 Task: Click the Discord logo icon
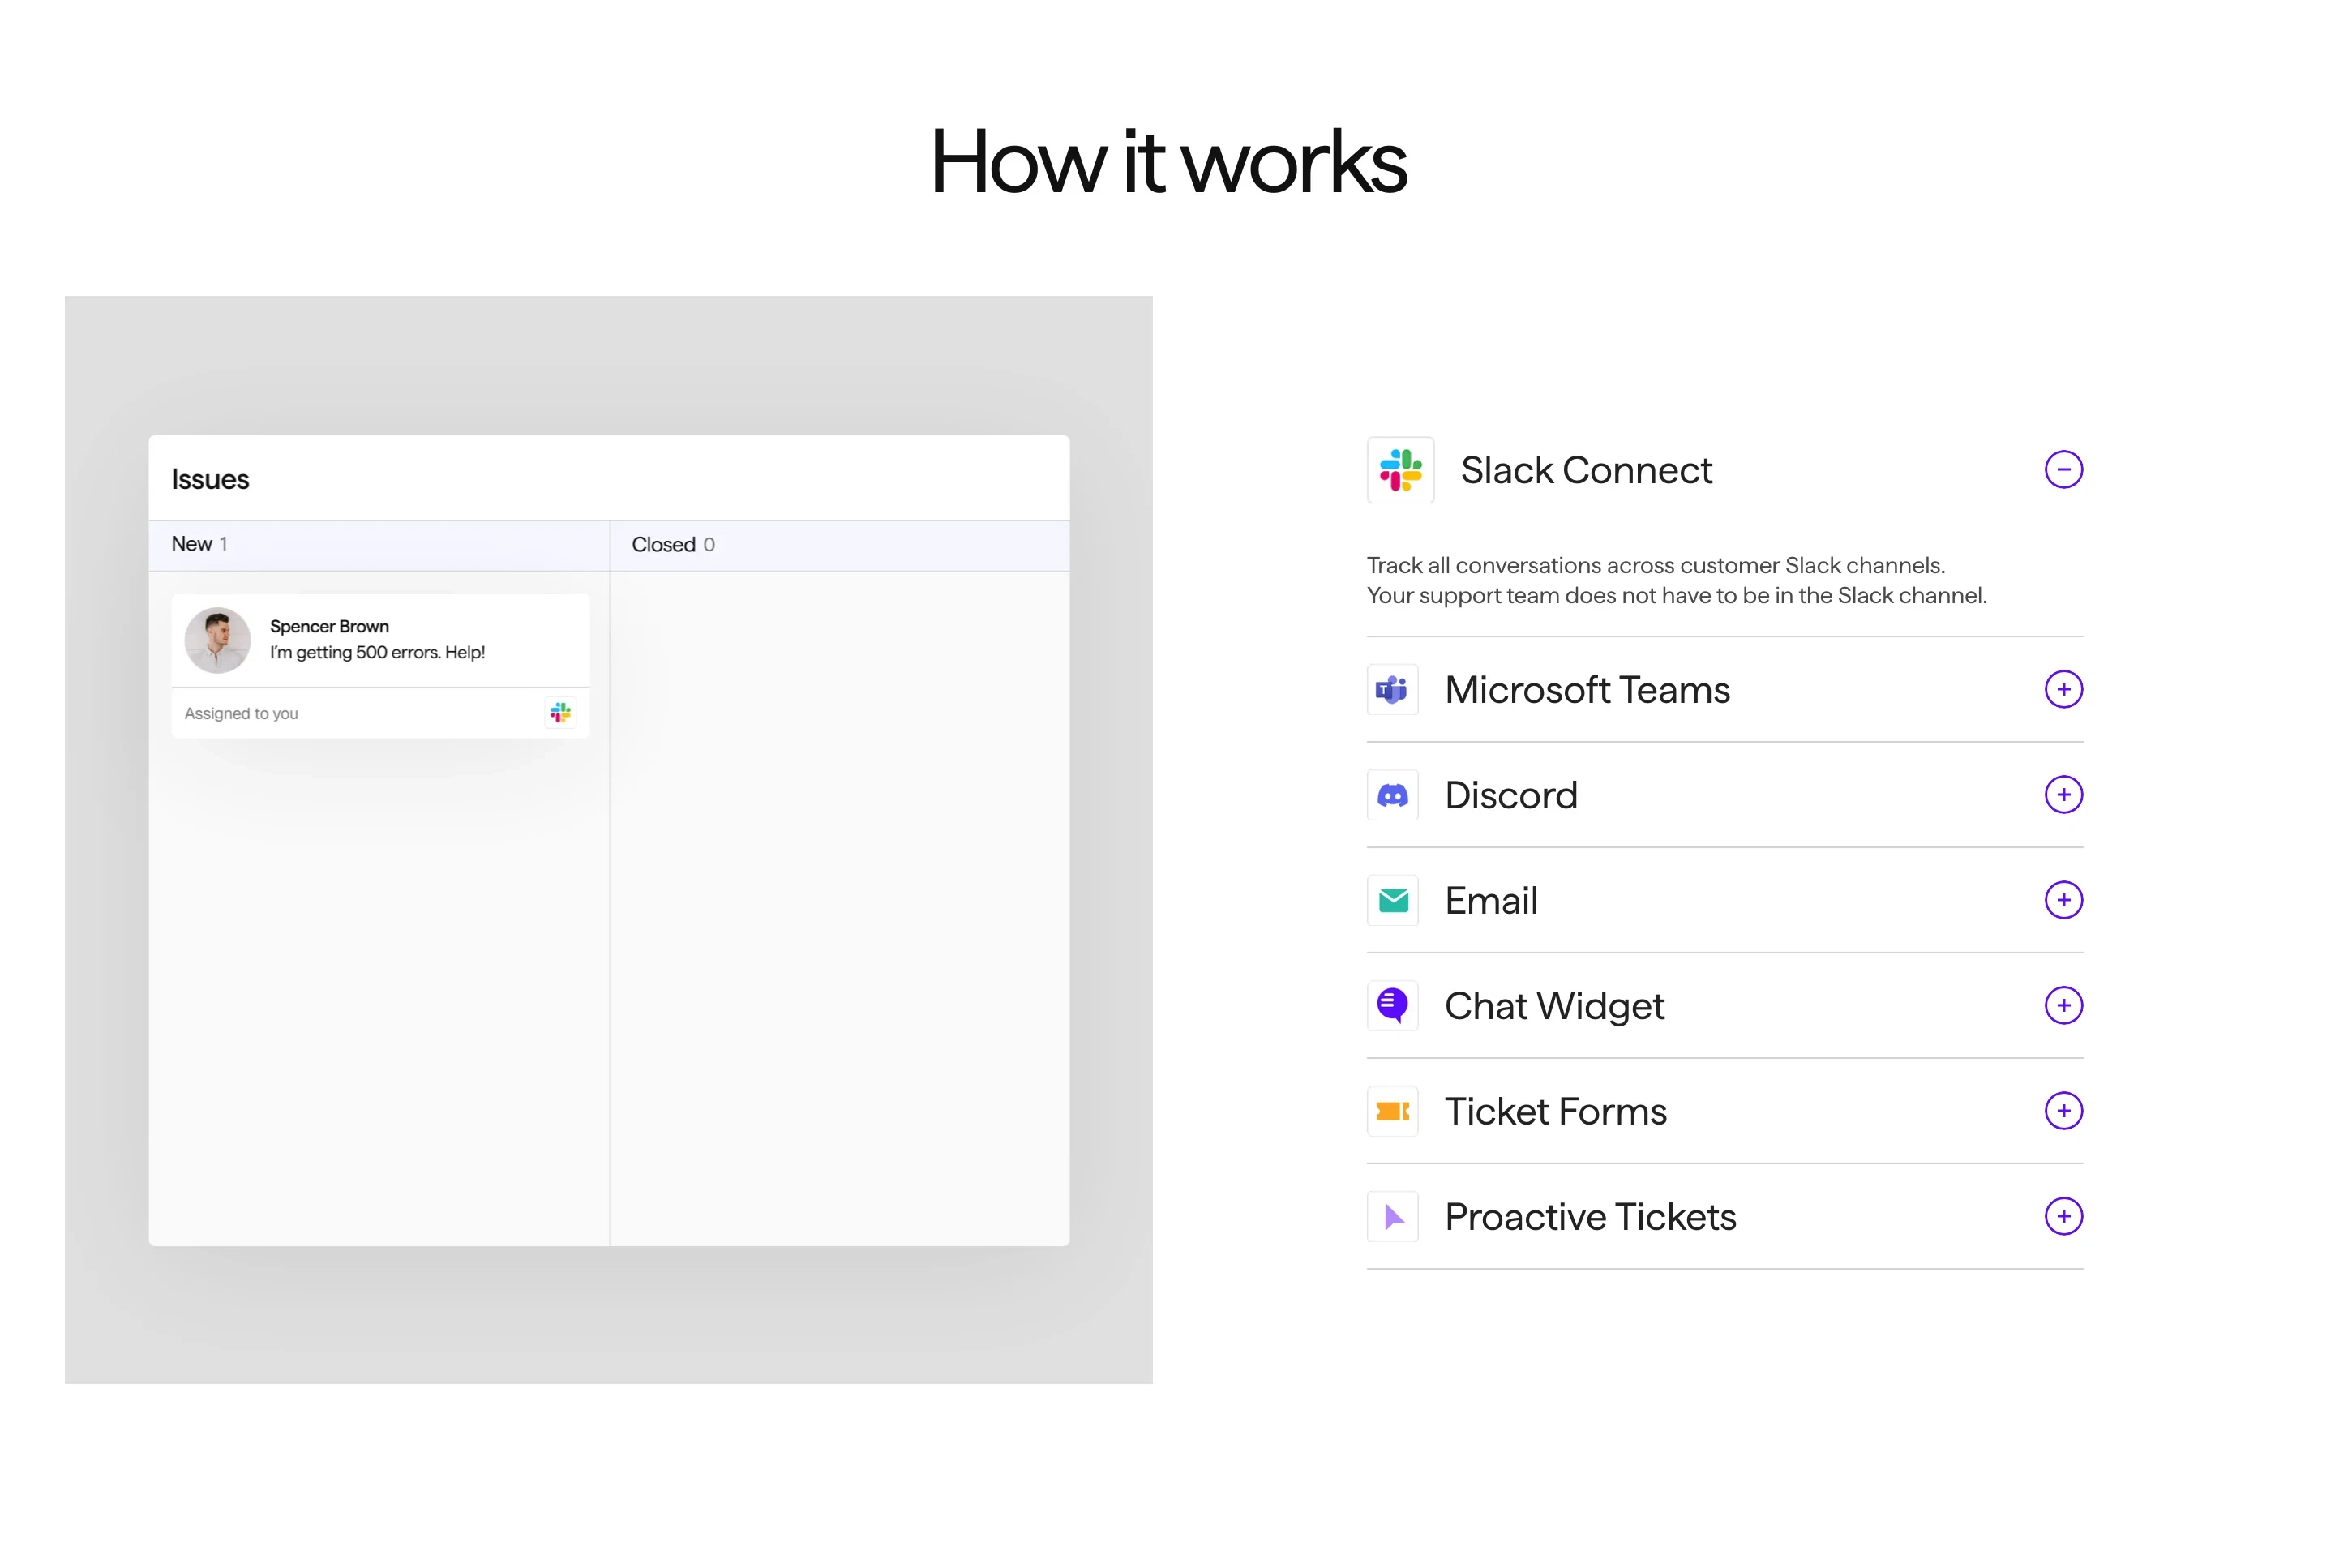pos(1392,795)
